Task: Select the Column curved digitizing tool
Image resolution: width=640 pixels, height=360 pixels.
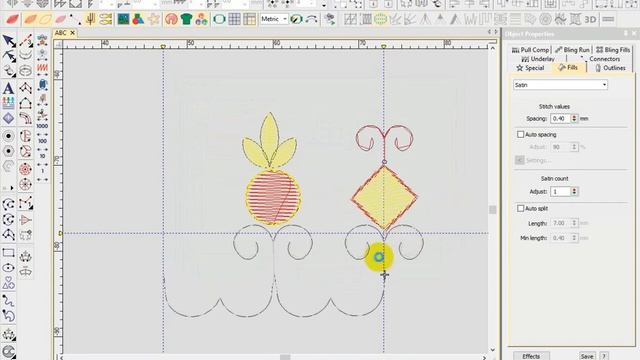Action: 25,119
